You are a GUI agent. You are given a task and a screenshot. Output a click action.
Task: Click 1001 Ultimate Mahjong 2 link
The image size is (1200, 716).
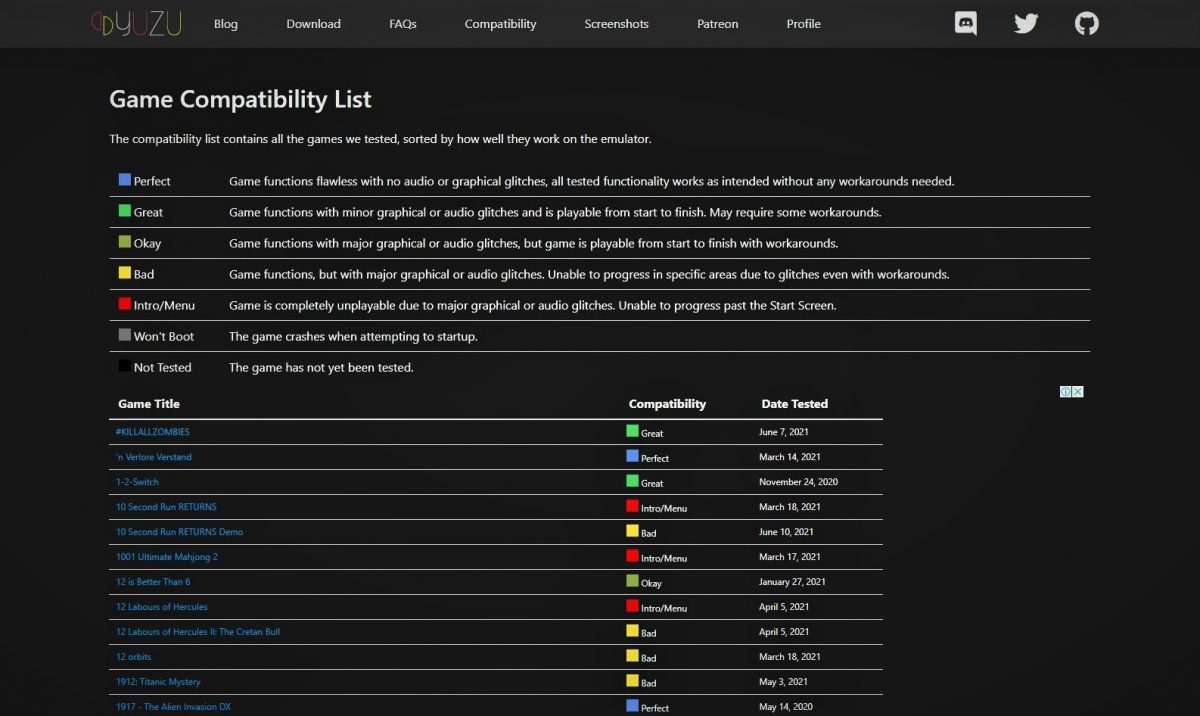(x=167, y=557)
